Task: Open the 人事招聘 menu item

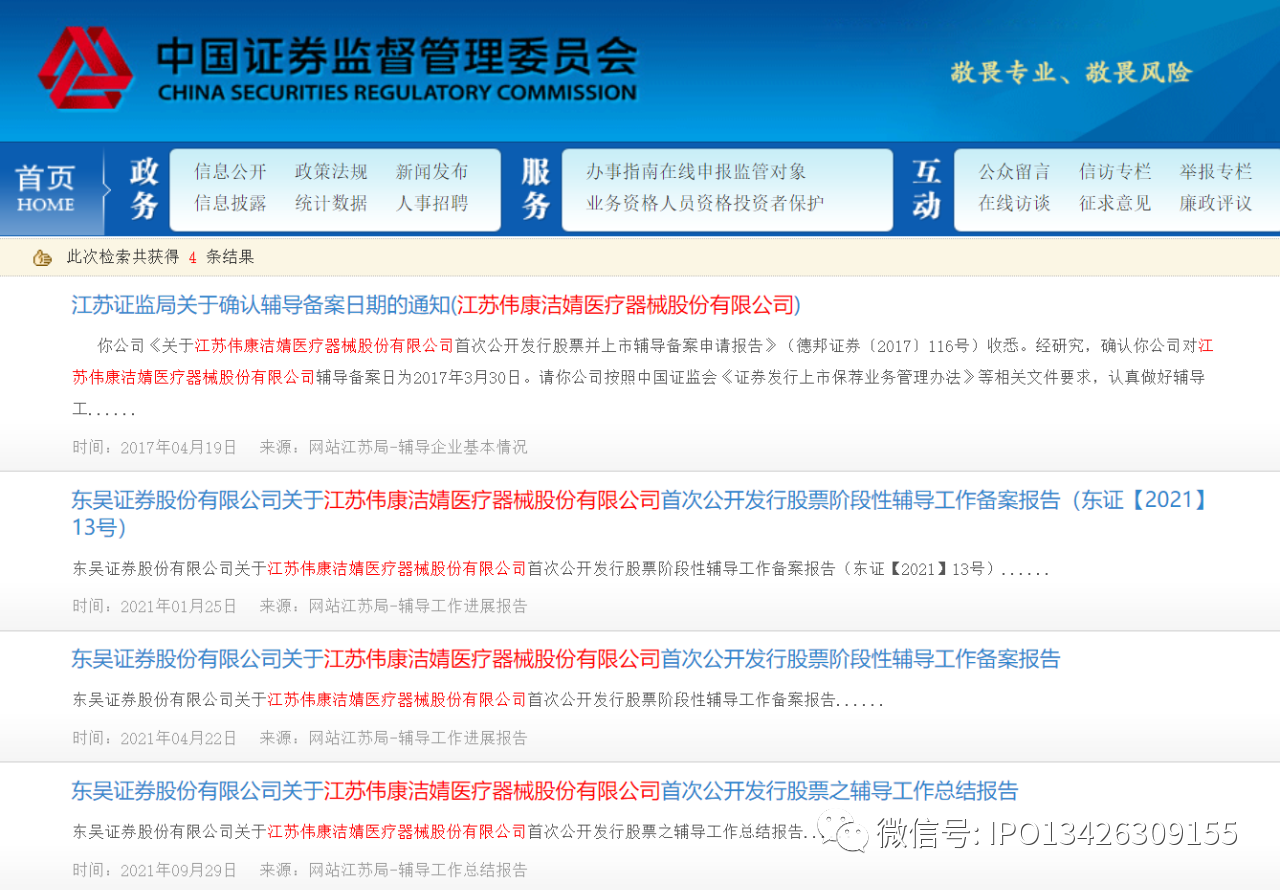Action: coord(432,203)
